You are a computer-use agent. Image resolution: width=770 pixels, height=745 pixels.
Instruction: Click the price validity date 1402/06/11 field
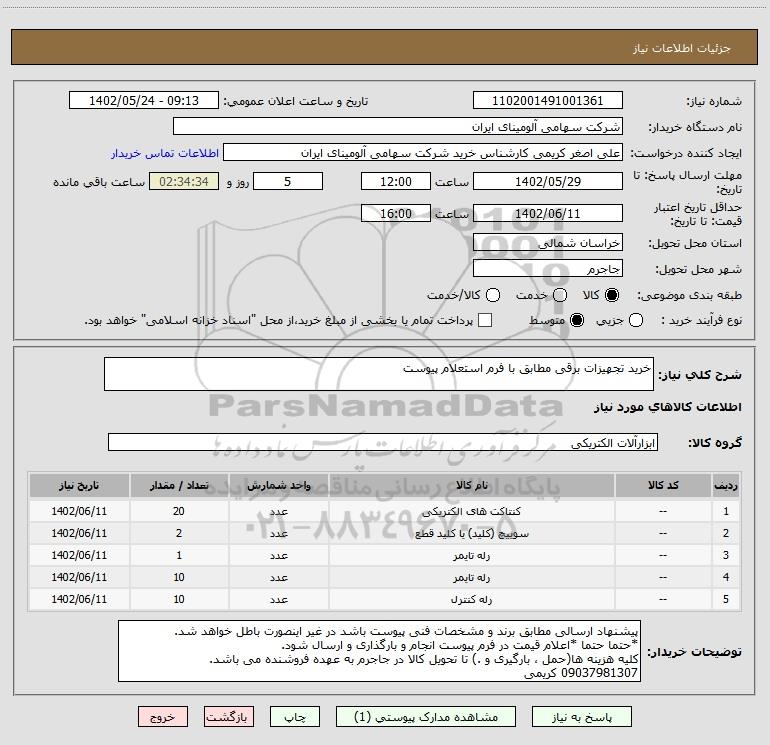(548, 213)
